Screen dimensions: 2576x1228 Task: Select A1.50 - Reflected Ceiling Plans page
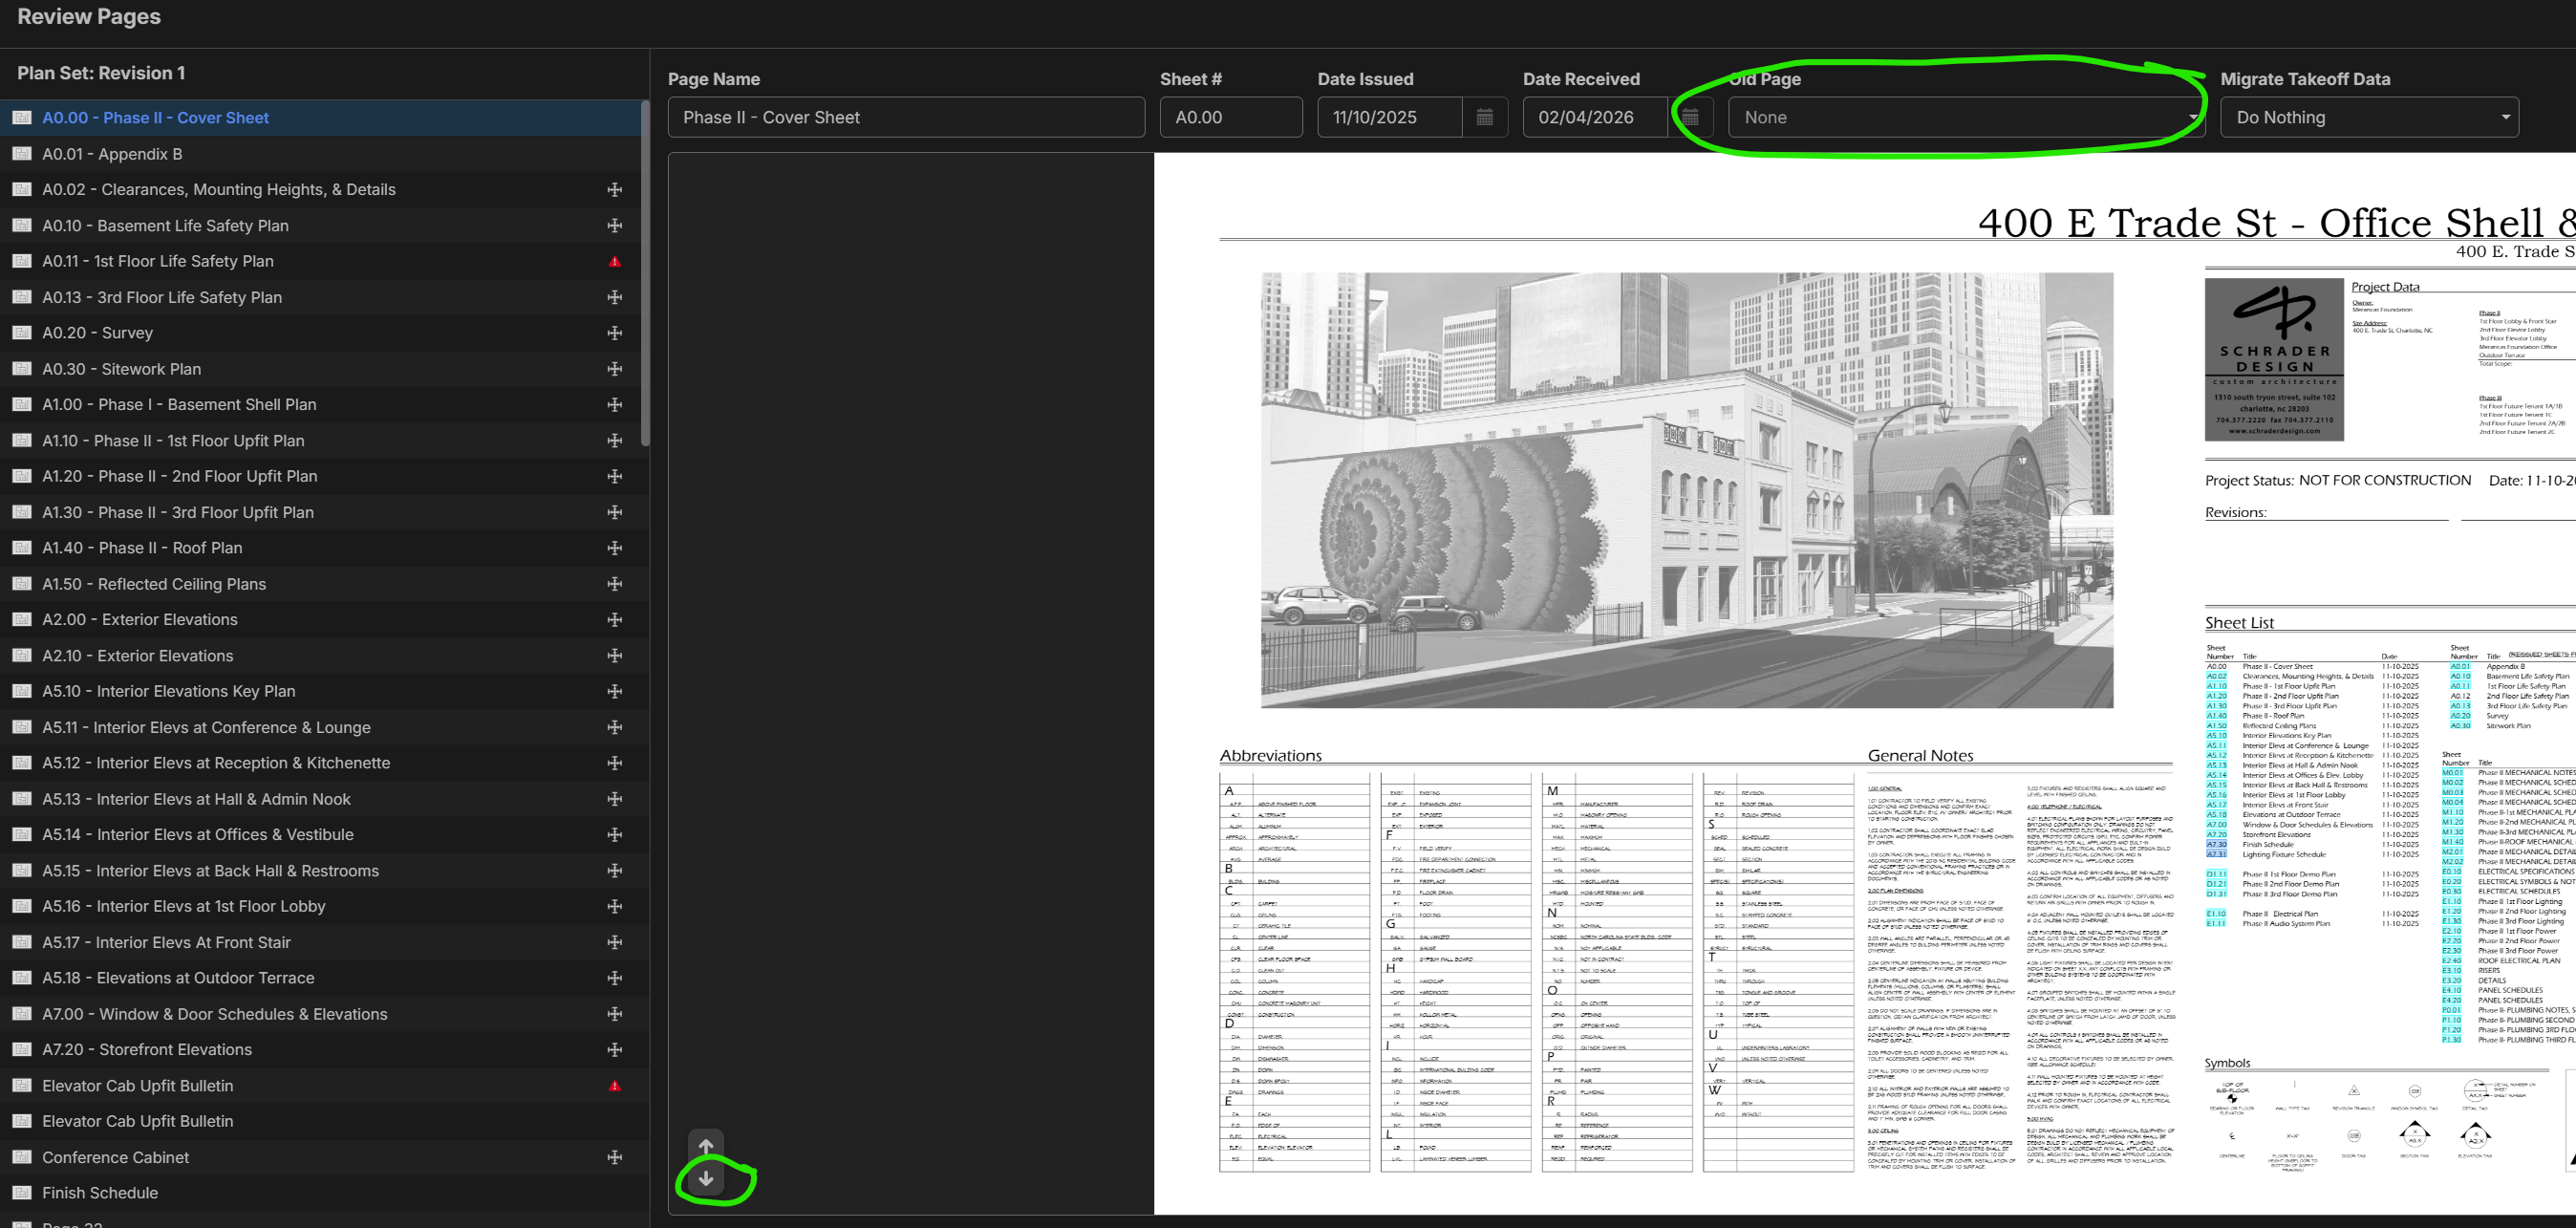pos(154,584)
